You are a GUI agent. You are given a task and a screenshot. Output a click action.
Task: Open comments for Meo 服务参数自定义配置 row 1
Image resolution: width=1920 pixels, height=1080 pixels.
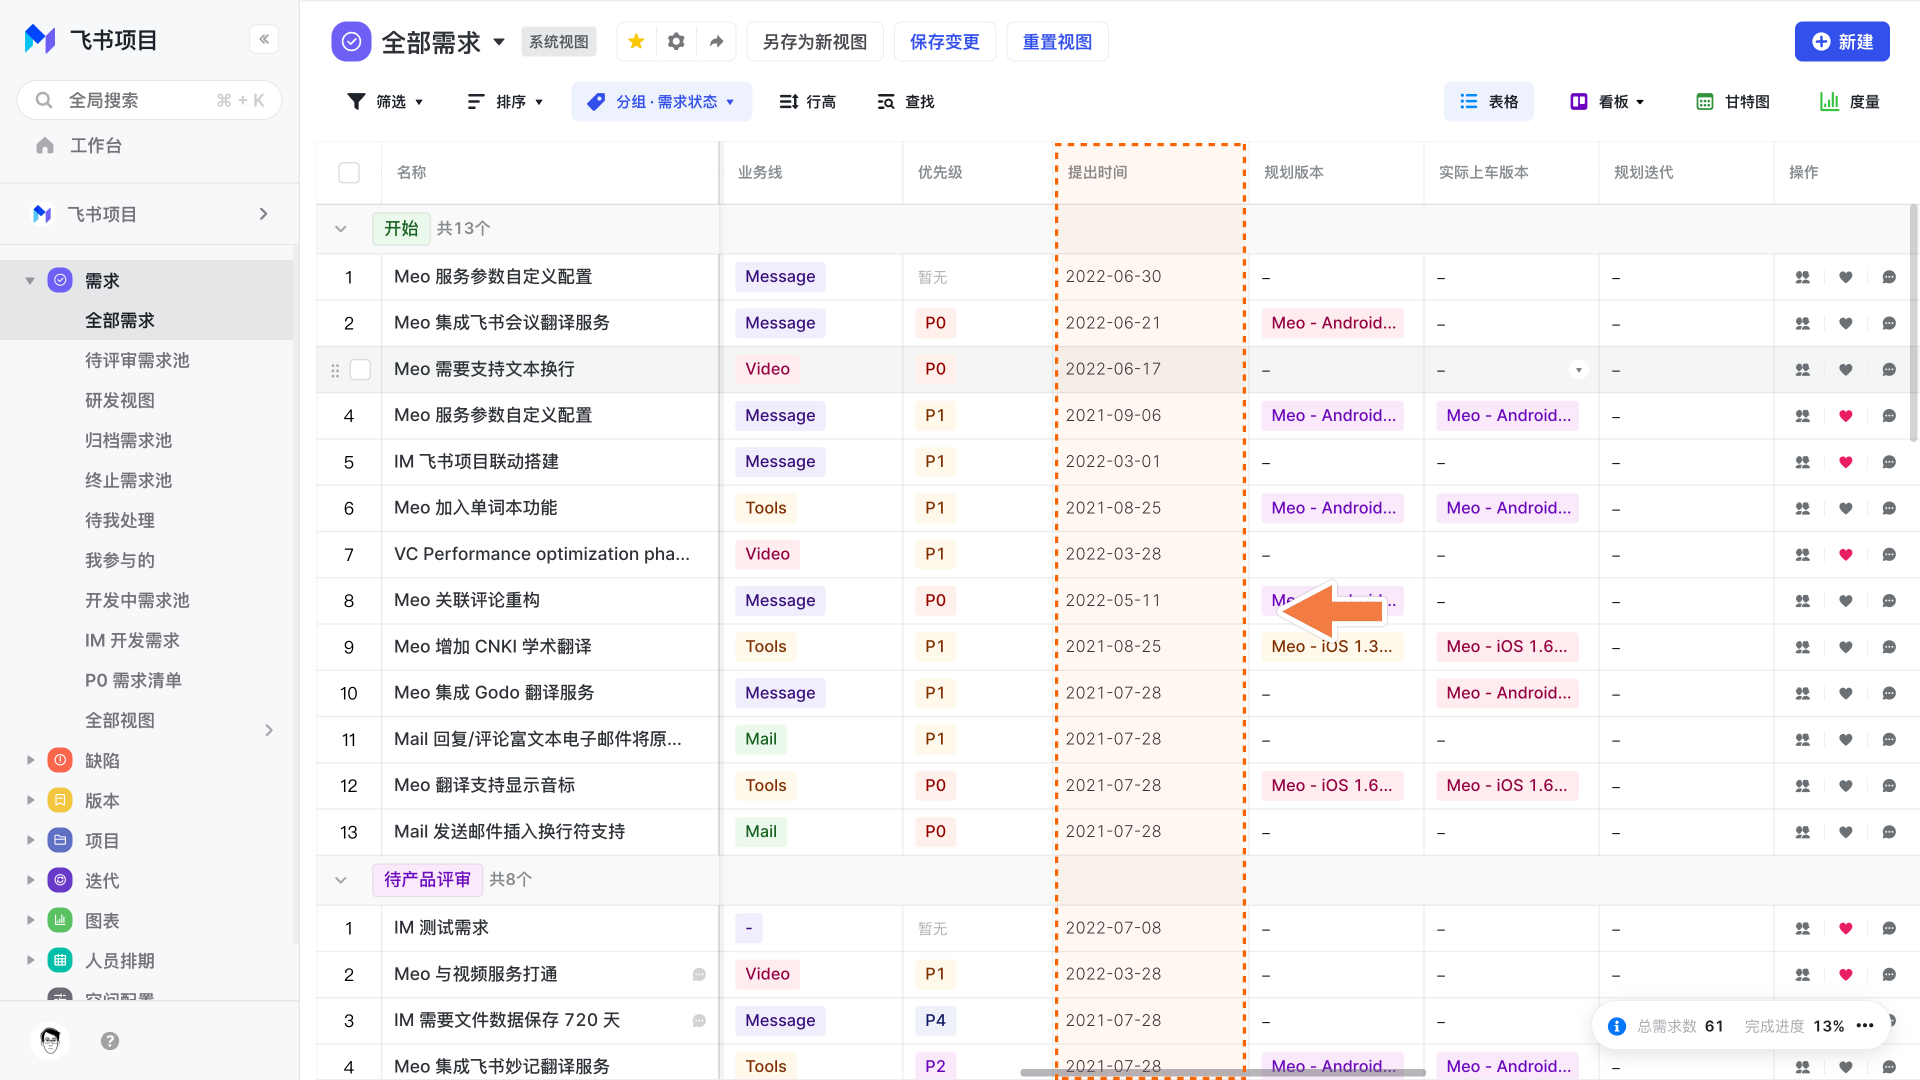coord(1889,277)
